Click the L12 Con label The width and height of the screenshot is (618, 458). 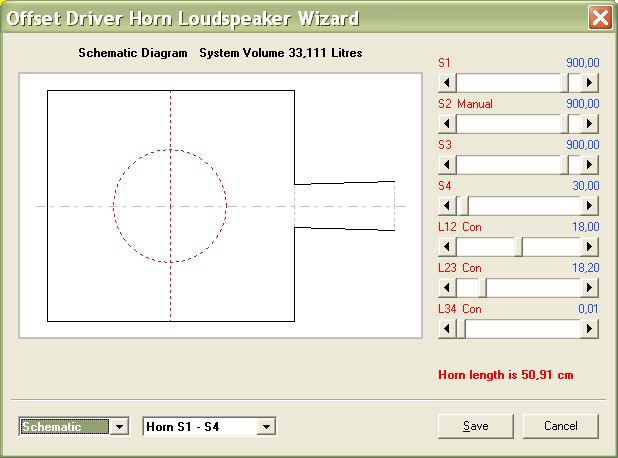point(460,227)
